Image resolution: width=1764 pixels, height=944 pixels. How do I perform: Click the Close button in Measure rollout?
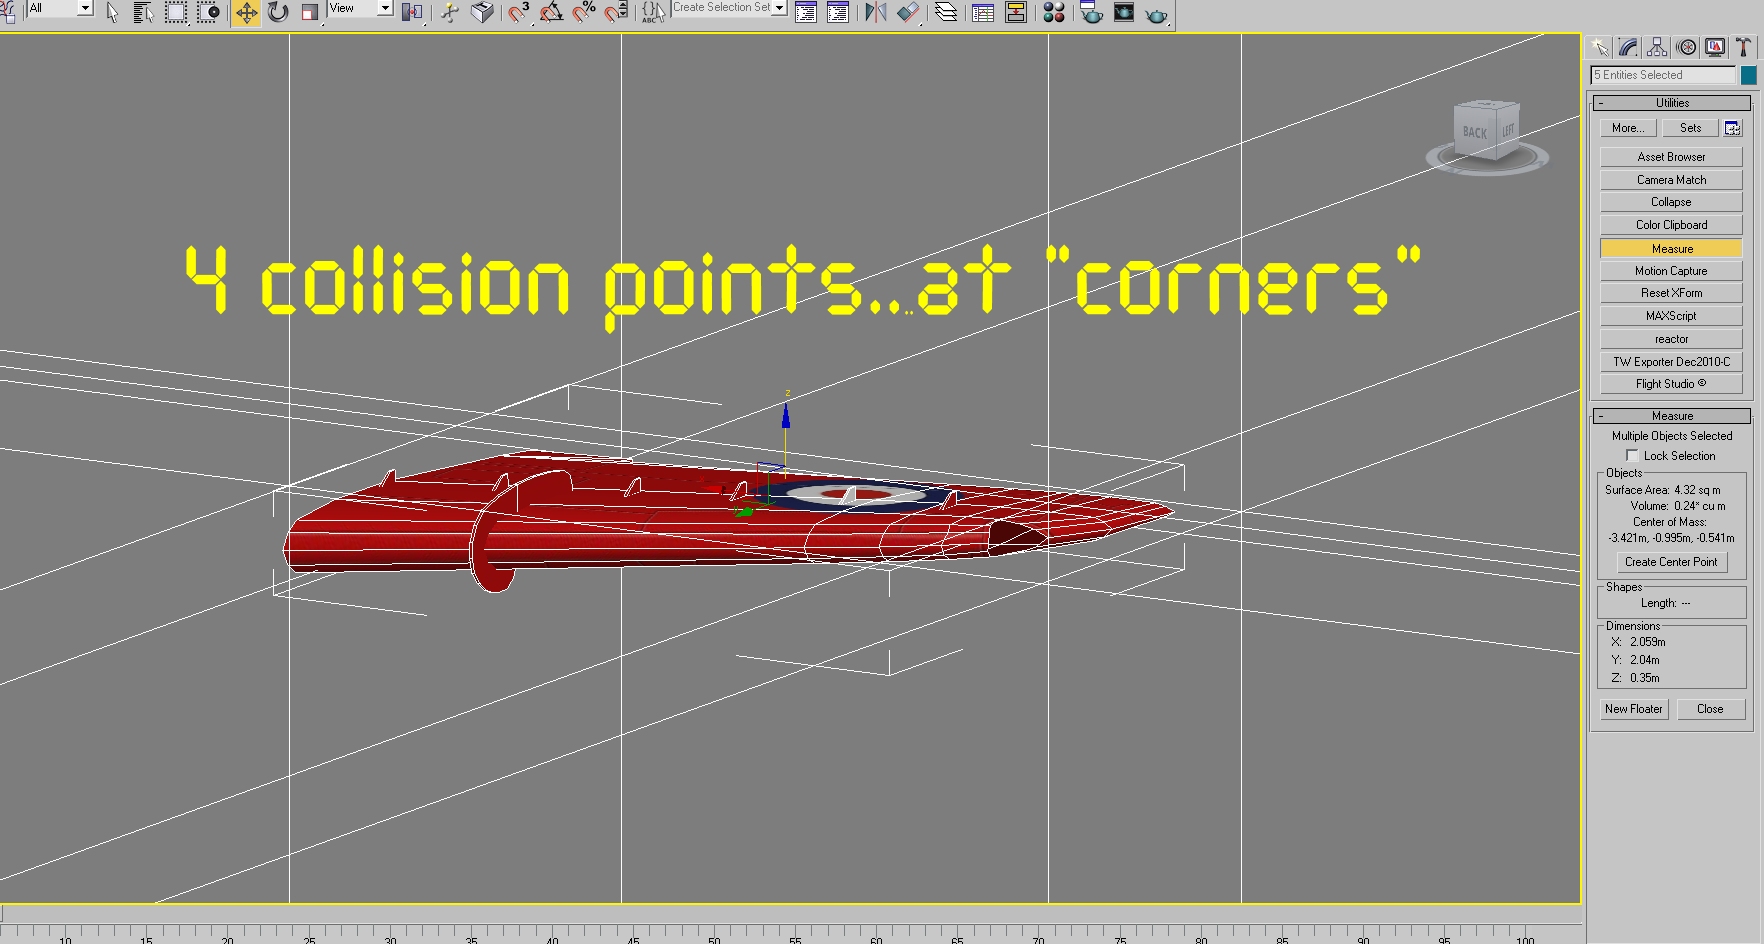coord(1710,709)
